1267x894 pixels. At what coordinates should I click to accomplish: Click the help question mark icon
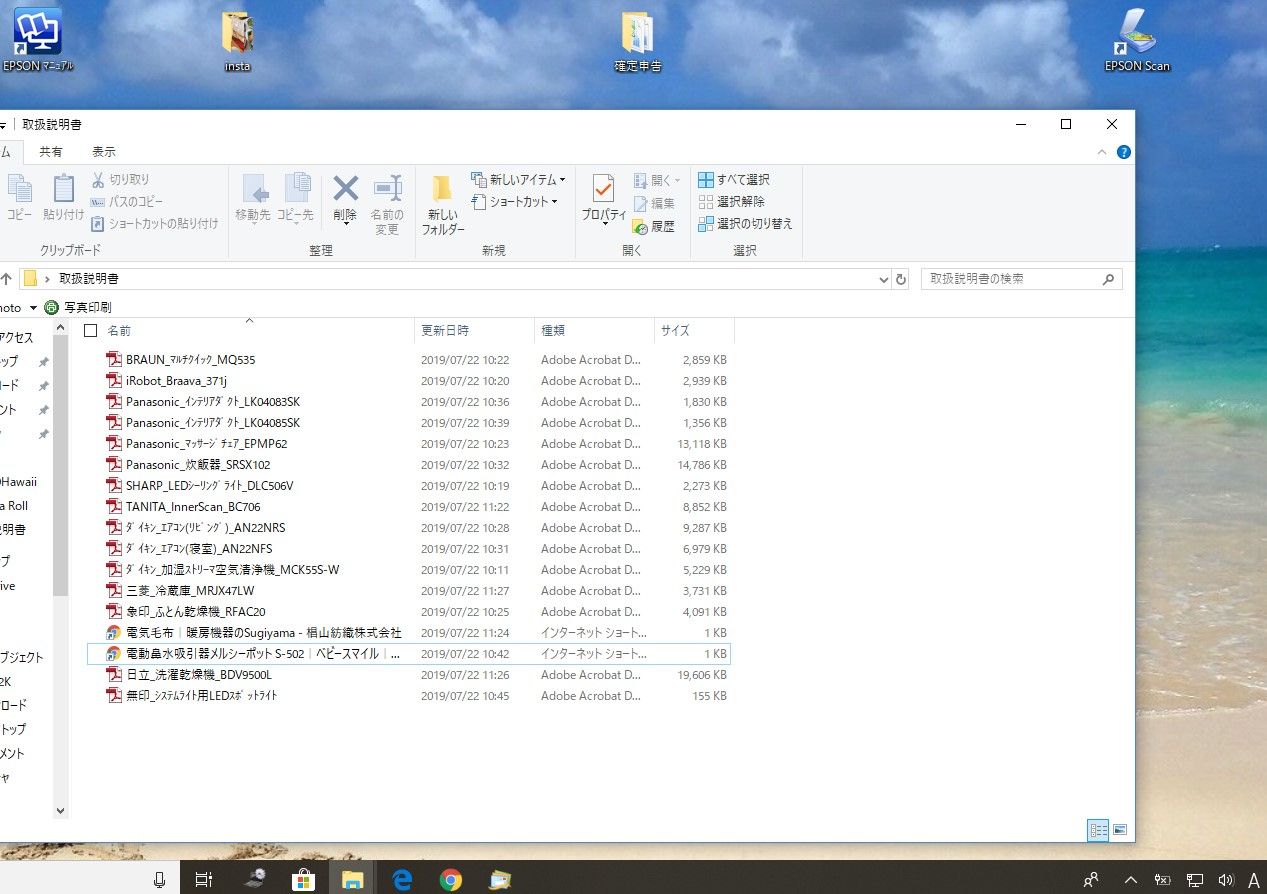tap(1123, 152)
